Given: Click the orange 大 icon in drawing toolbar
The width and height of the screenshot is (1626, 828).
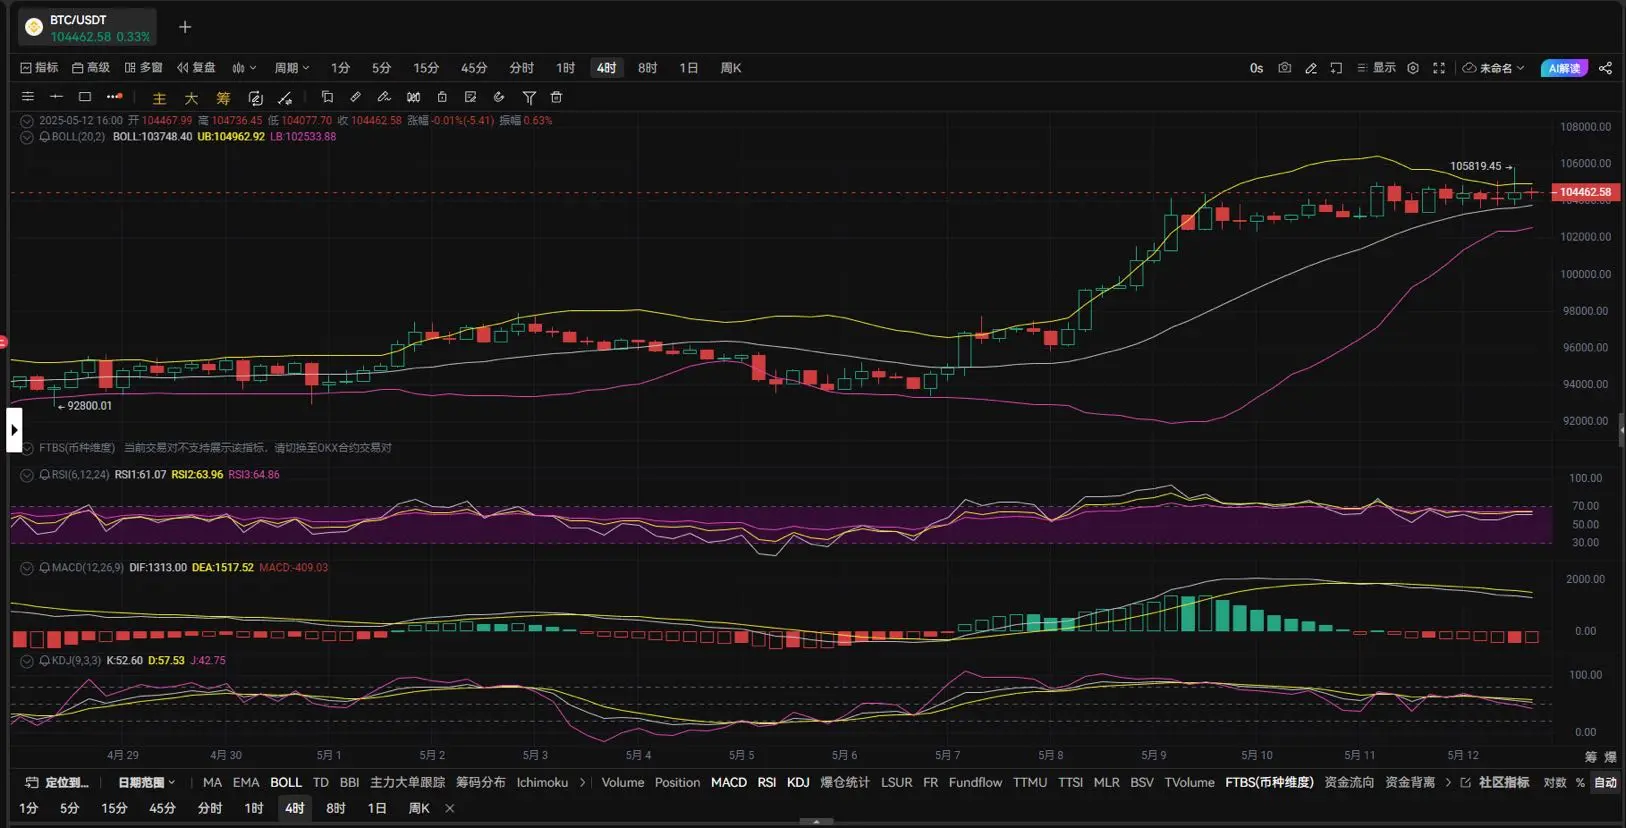Looking at the screenshot, I should coord(191,98).
